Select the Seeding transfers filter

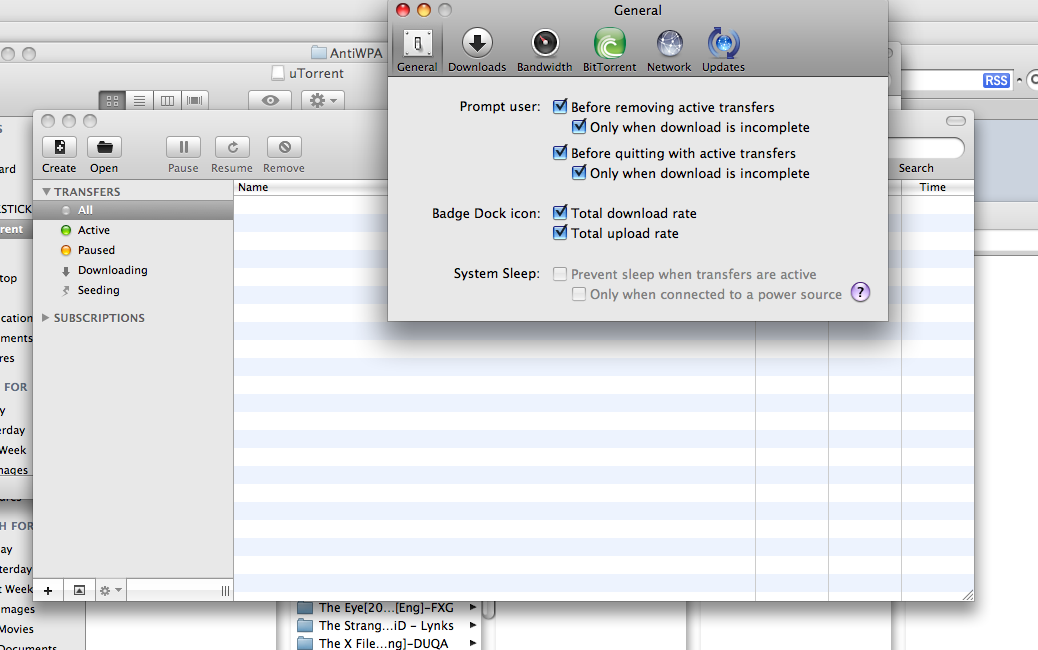[x=99, y=290]
